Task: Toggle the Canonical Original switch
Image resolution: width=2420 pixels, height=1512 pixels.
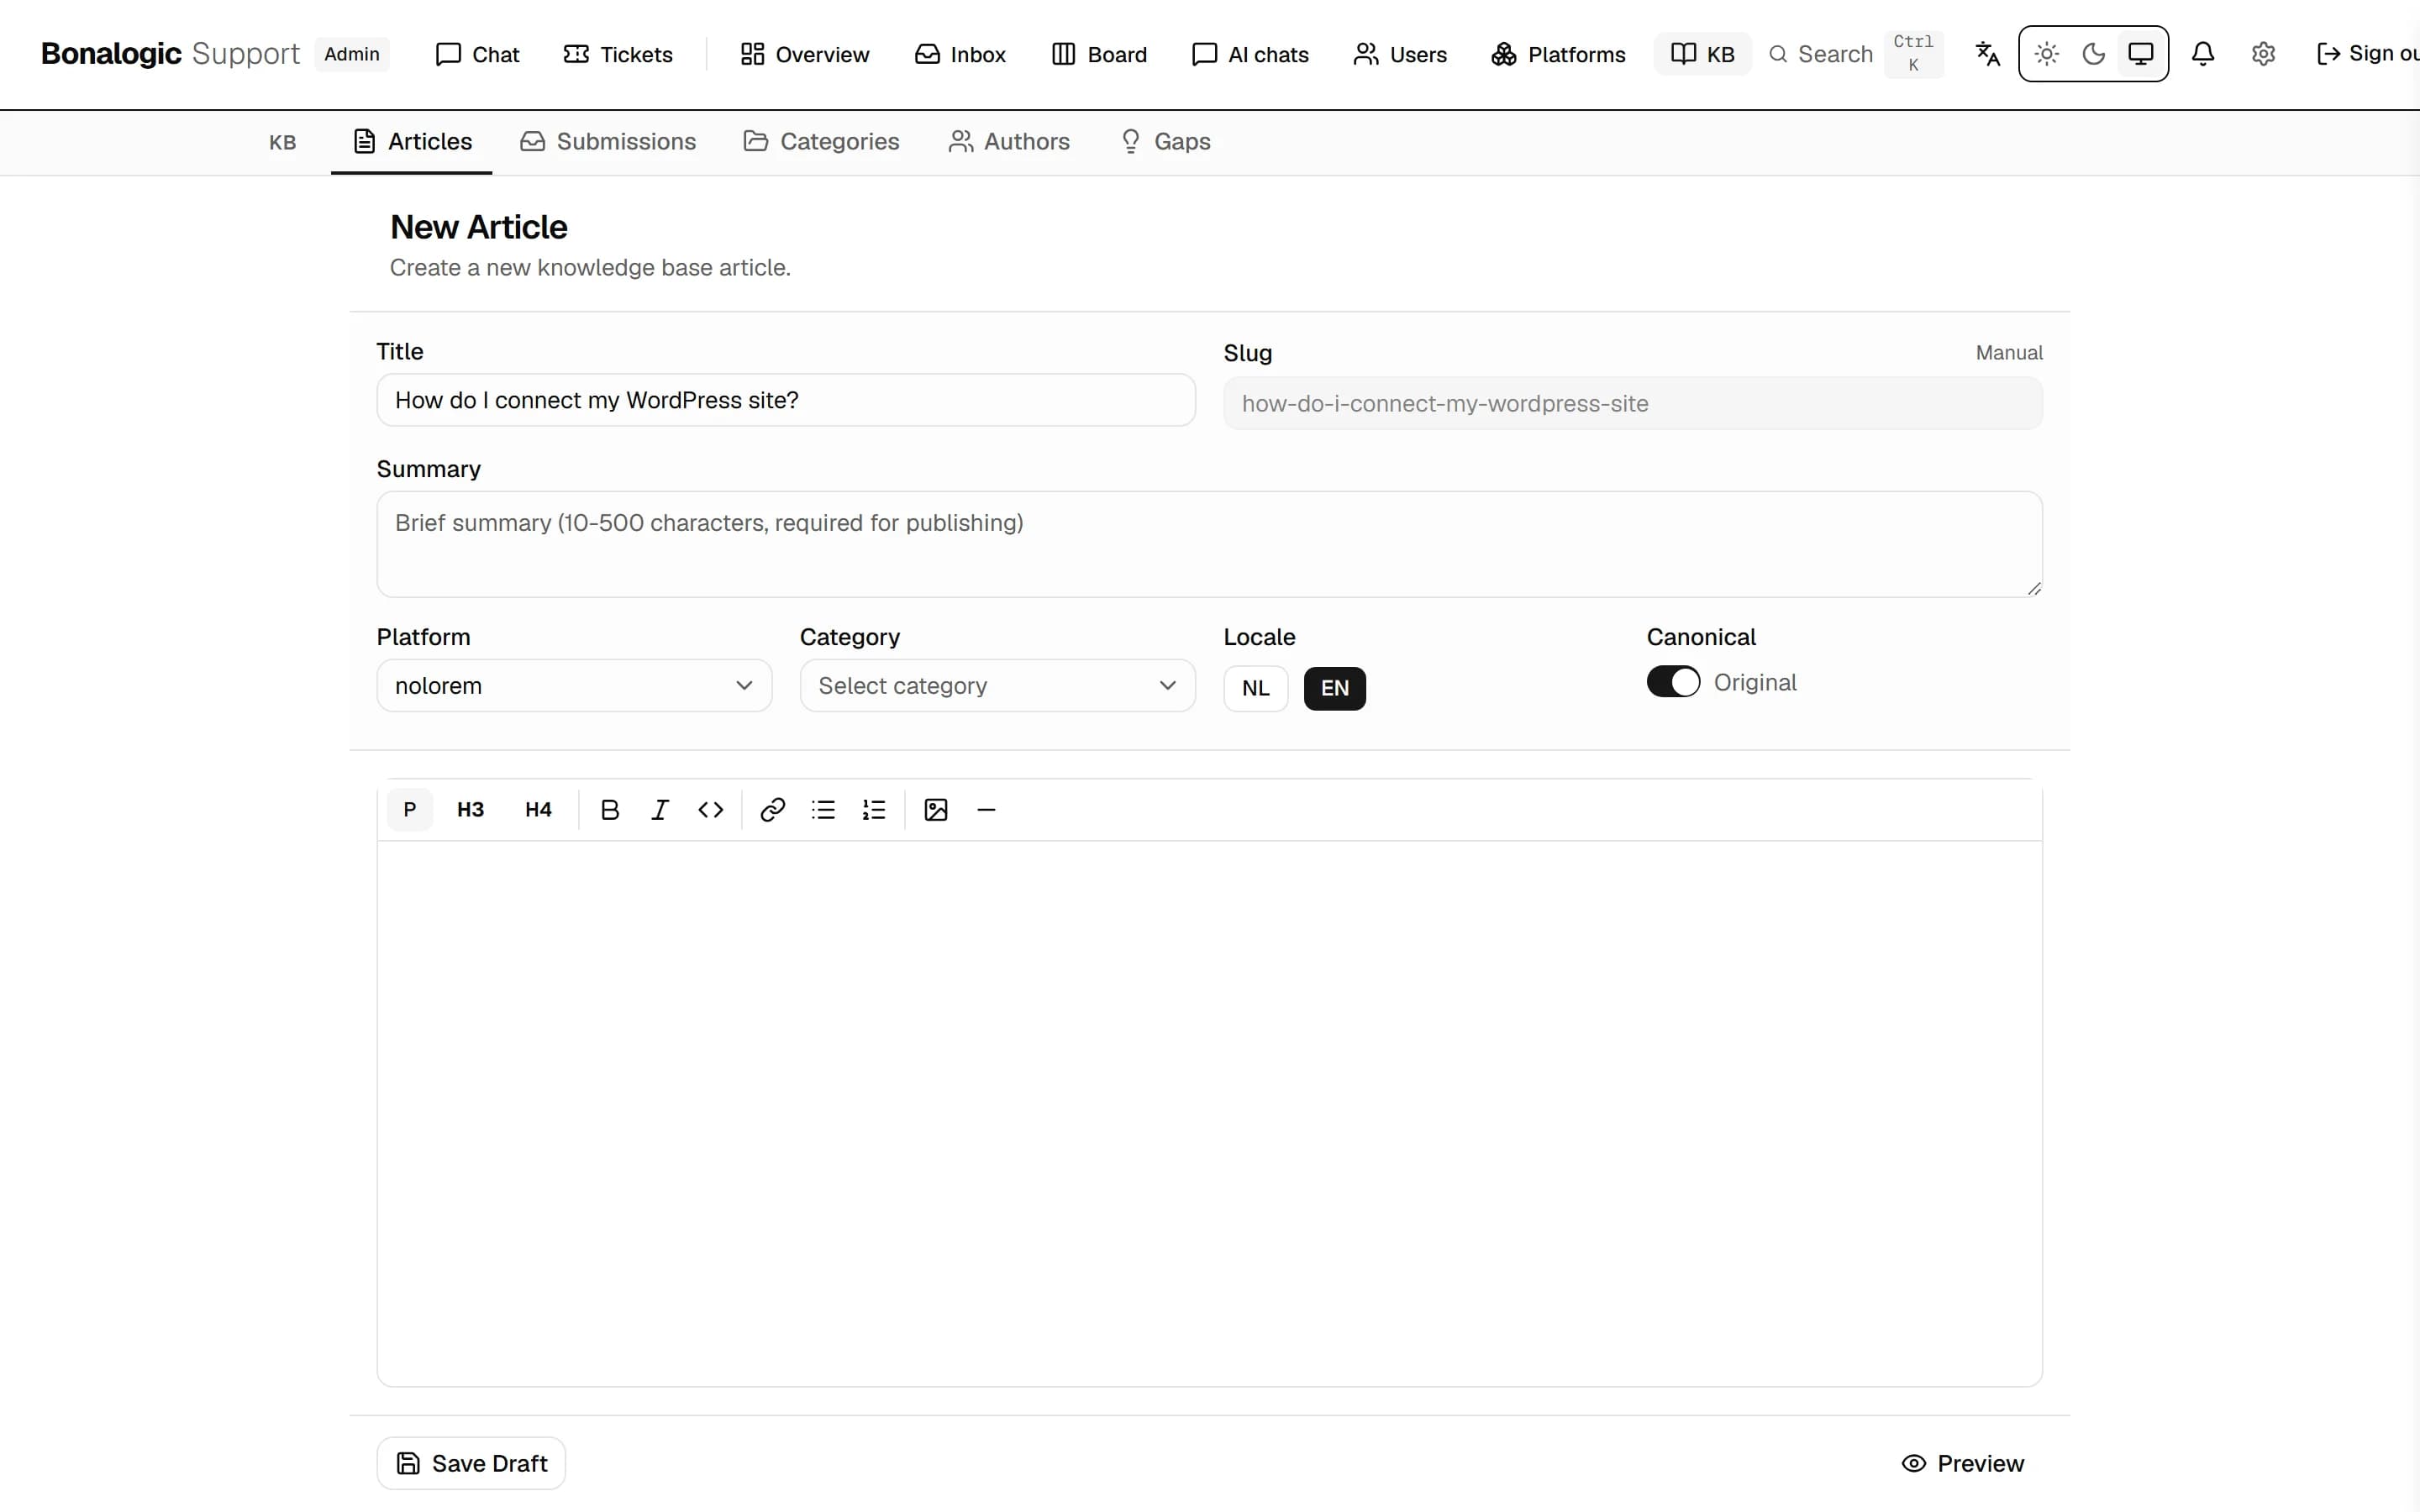Action: (1673, 682)
